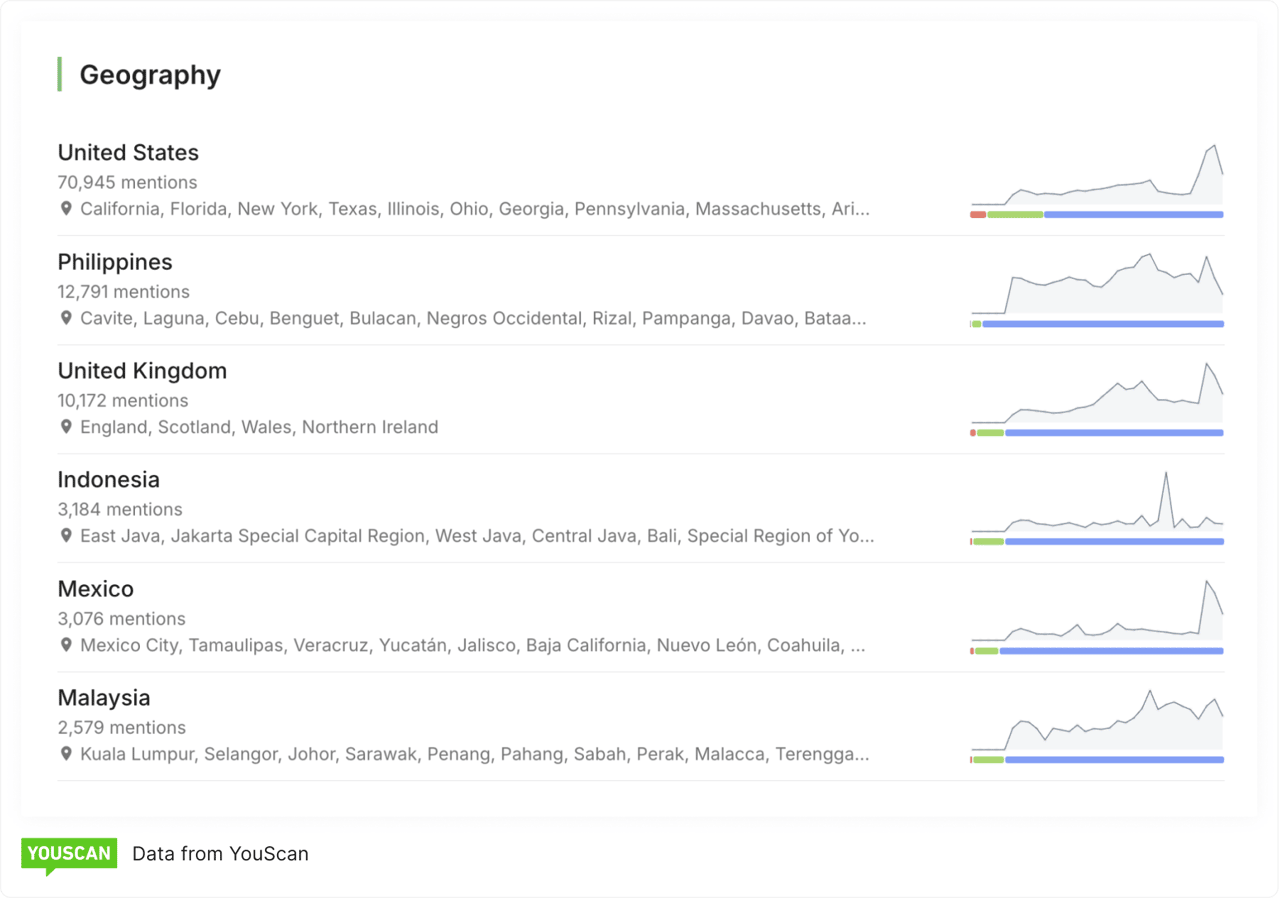The height and width of the screenshot is (898, 1280).
Task: Click the location pin beside England
Action: click(x=66, y=427)
